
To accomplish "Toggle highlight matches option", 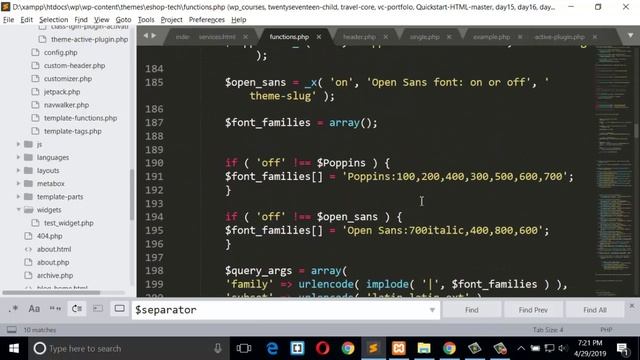I will click(x=120, y=309).
